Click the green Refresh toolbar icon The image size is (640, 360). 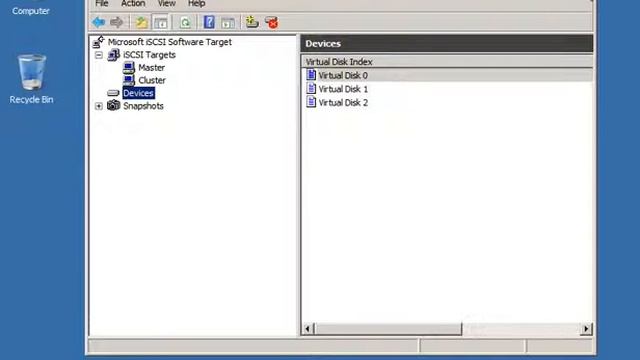[x=185, y=22]
